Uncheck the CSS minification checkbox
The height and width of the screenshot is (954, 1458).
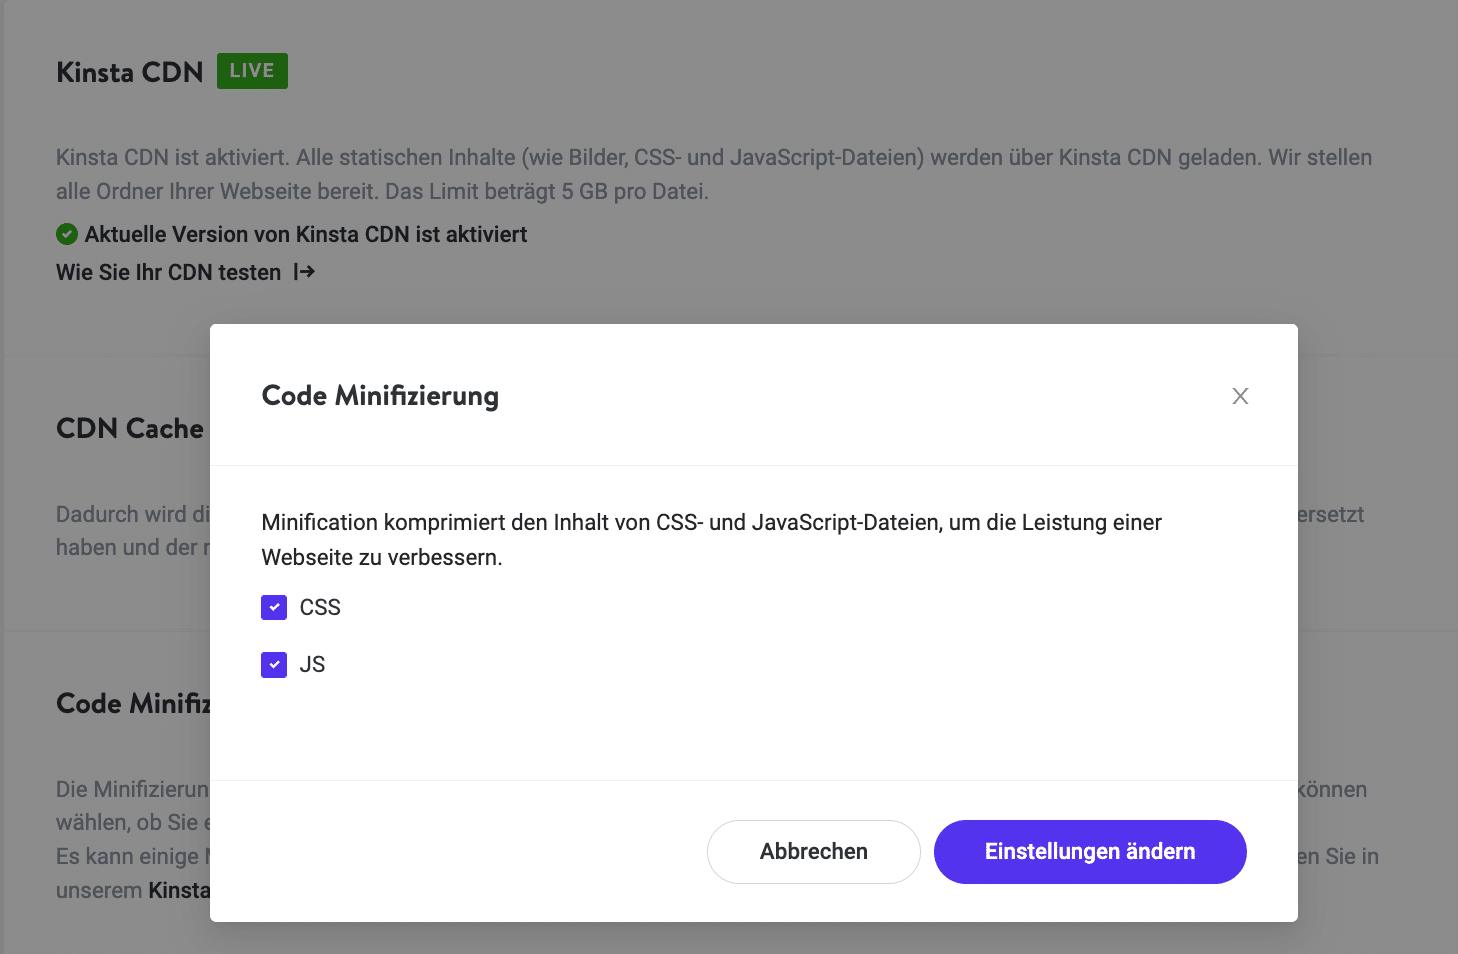click(274, 607)
